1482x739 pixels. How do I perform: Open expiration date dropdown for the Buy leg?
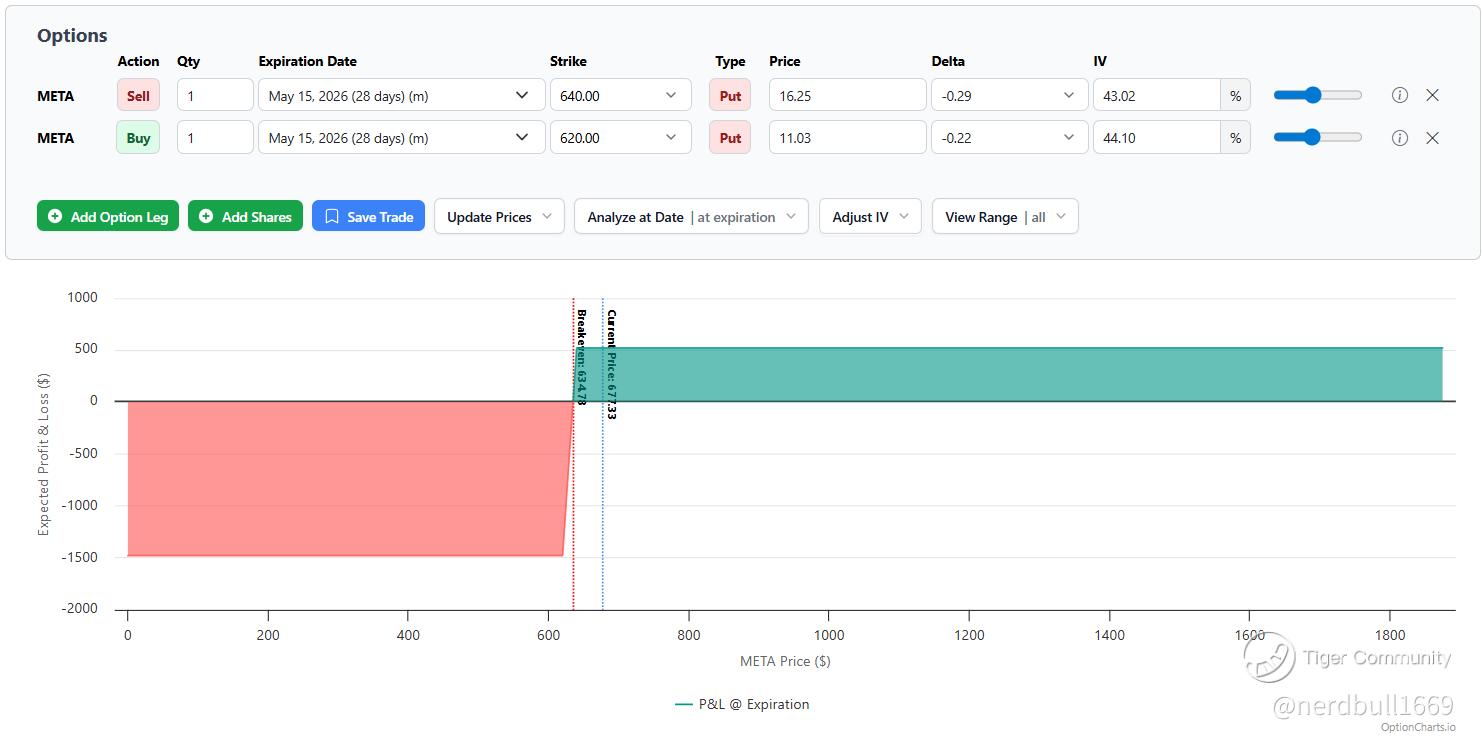402,138
